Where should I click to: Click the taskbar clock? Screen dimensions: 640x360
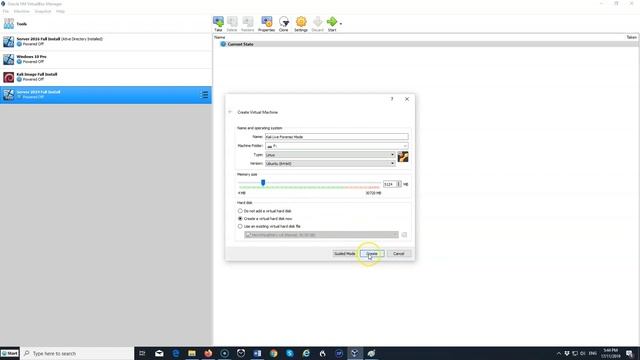click(x=611, y=353)
